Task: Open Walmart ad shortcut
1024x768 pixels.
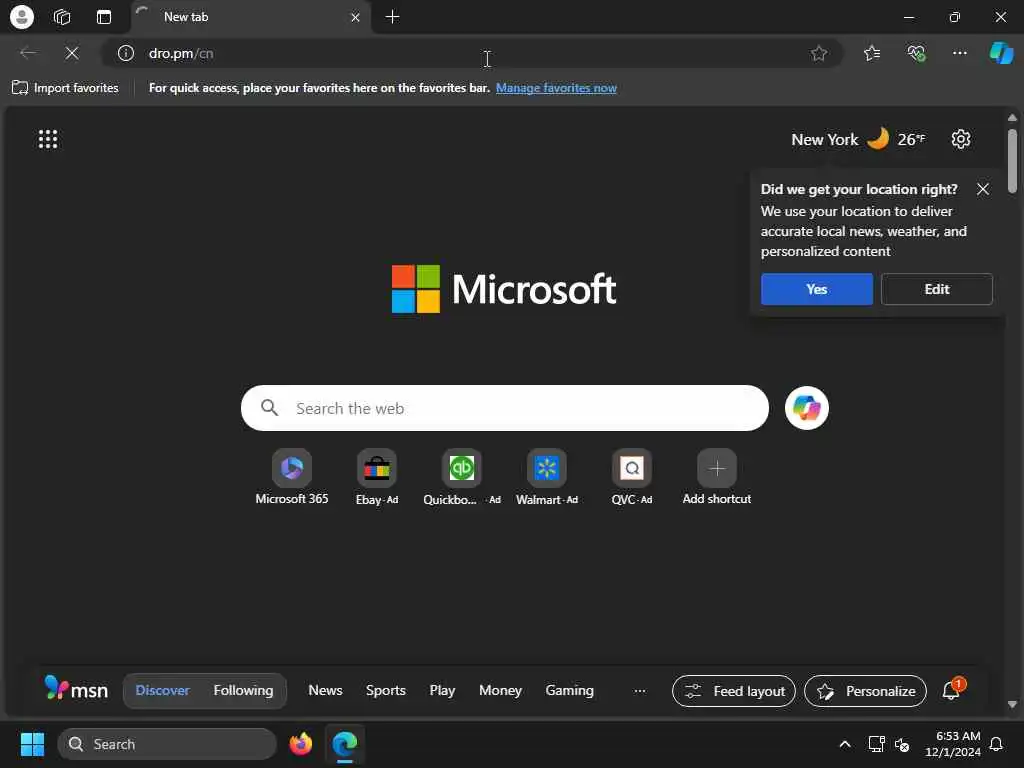Action: [547, 477]
